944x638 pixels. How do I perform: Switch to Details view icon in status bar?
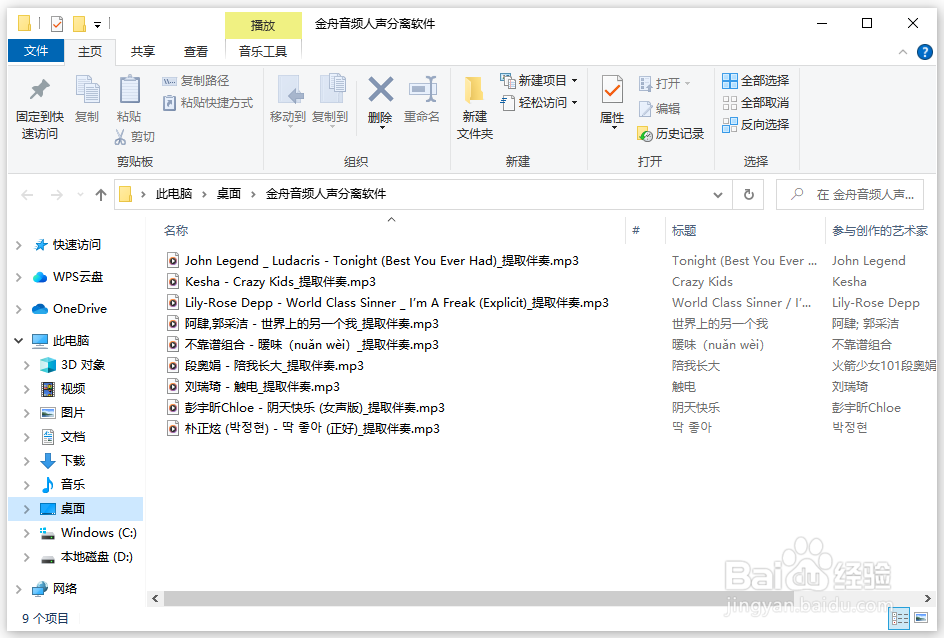click(899, 618)
